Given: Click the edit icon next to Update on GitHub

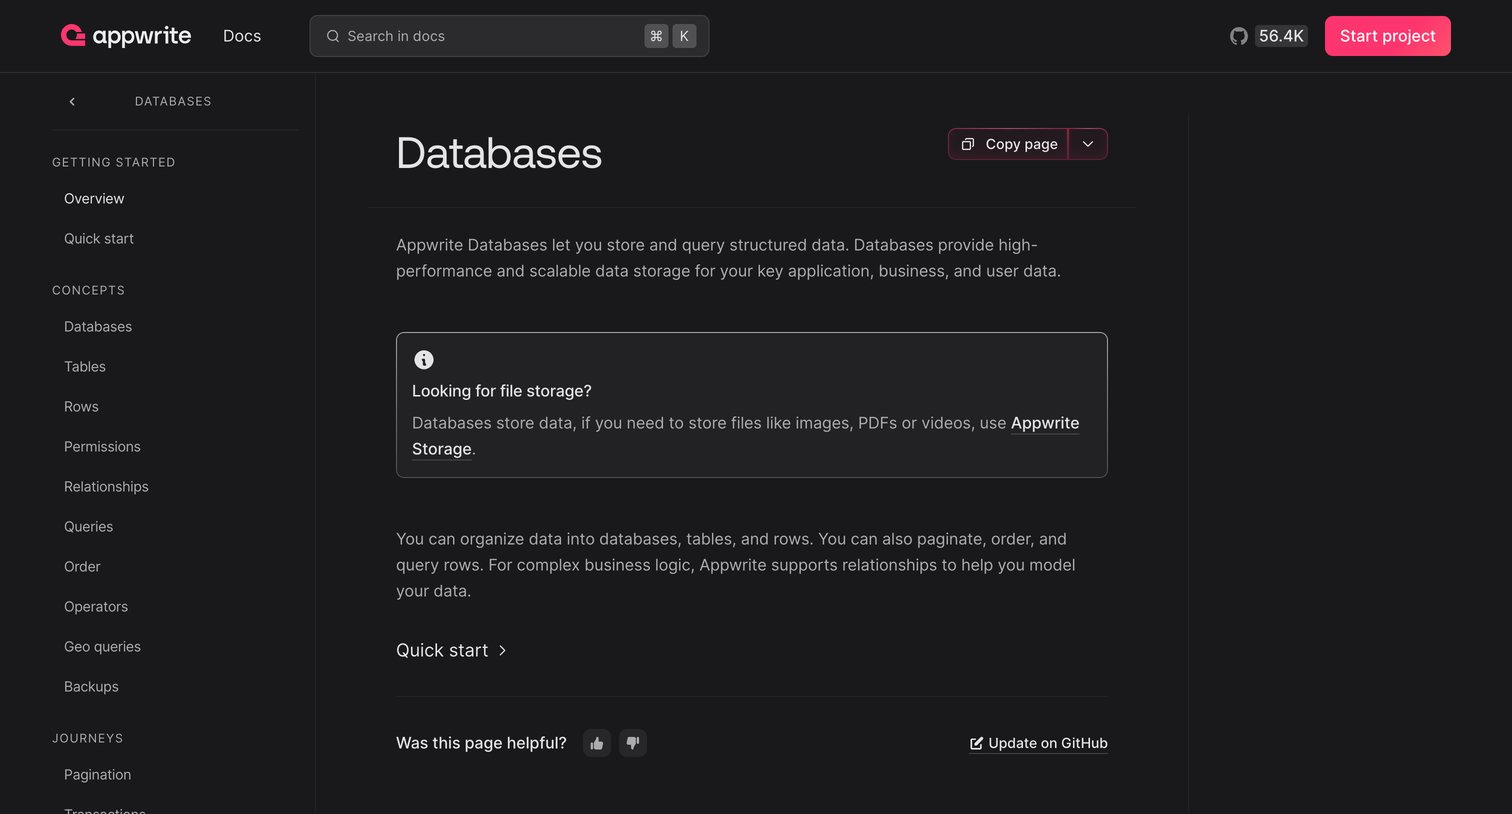Looking at the screenshot, I should (x=977, y=743).
